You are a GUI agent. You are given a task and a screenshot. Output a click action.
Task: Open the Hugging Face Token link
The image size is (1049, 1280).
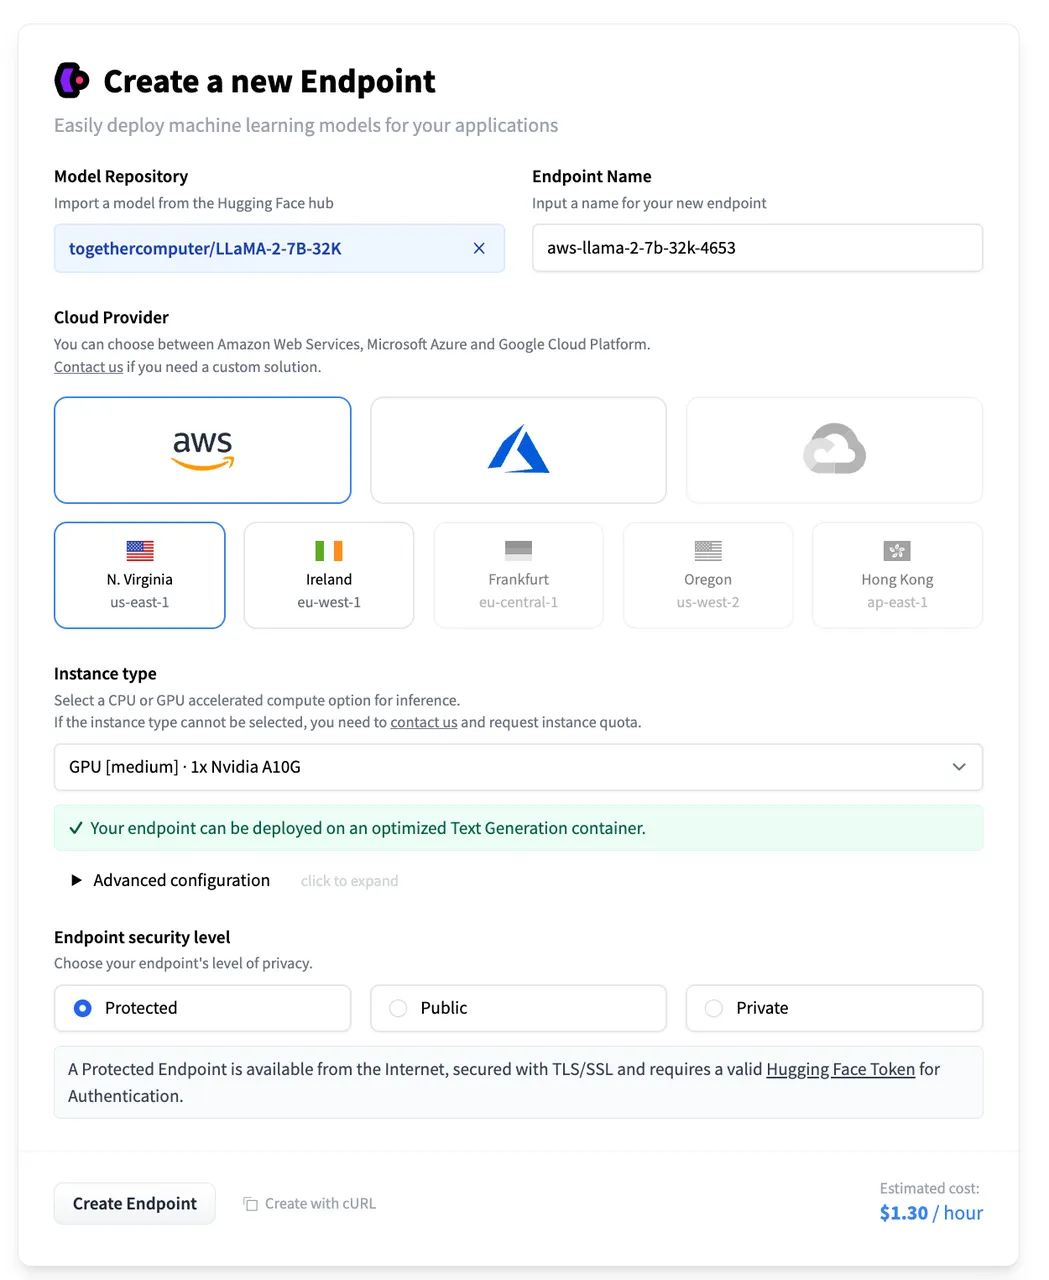(x=840, y=1069)
